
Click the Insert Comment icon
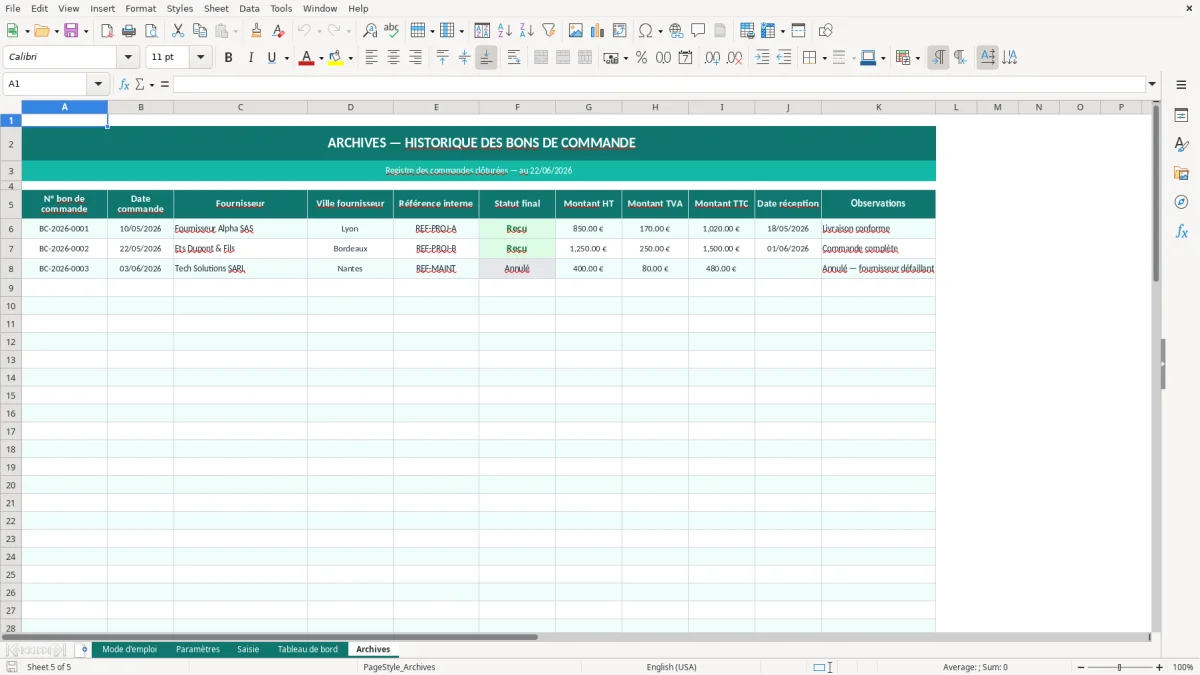click(698, 31)
